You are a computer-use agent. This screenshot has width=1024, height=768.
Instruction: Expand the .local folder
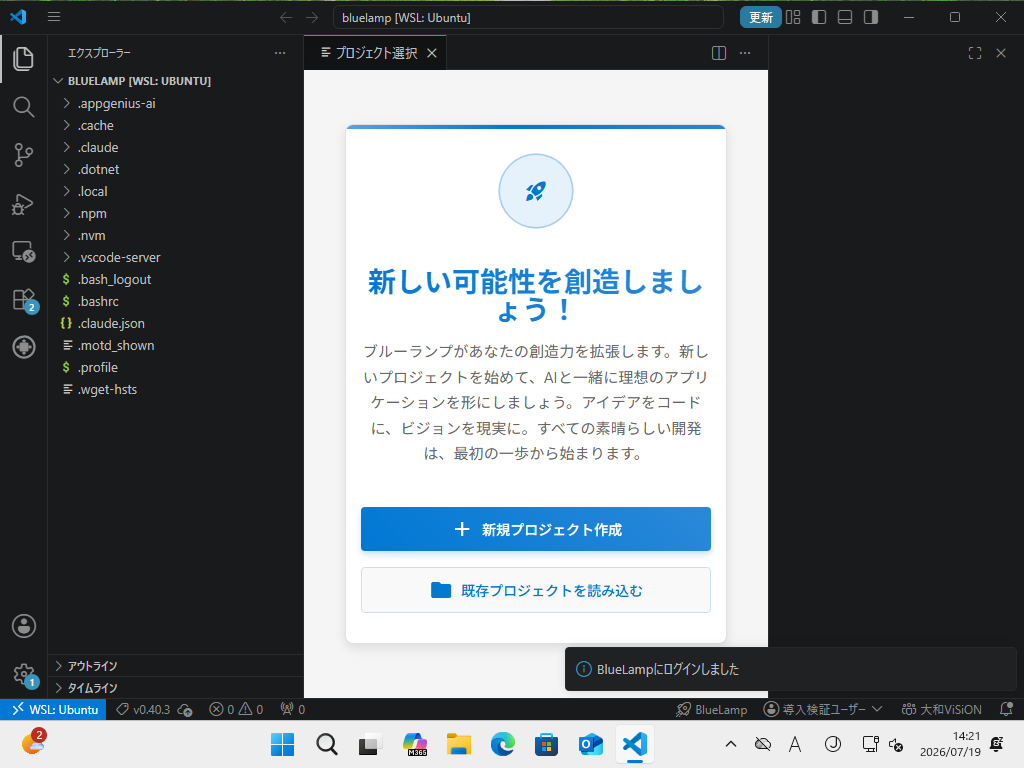tap(176, 191)
